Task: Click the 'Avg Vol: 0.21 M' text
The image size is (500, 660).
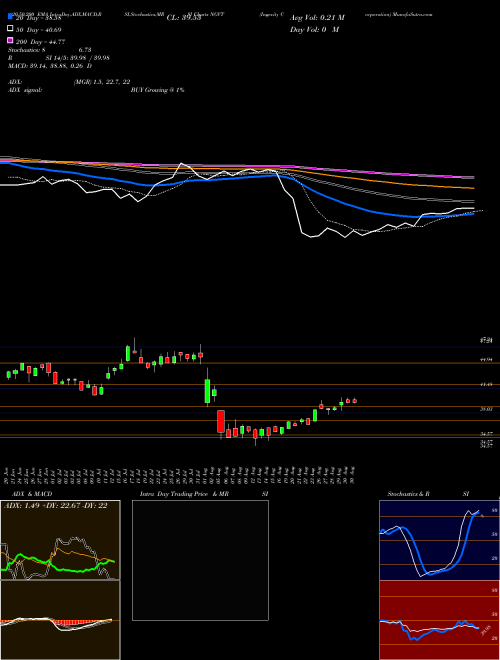Action: pyautogui.click(x=317, y=18)
